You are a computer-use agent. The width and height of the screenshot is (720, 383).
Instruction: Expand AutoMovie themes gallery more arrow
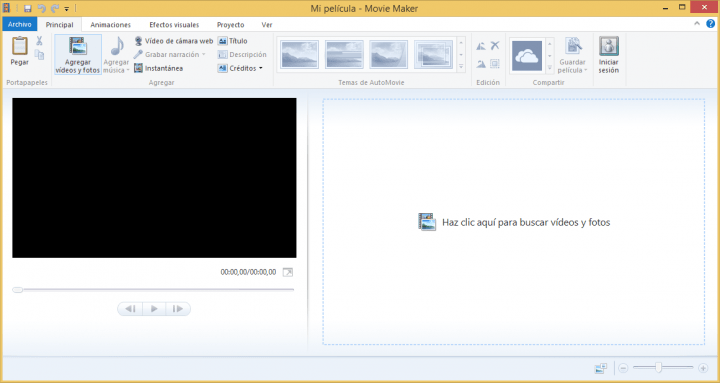(x=461, y=67)
